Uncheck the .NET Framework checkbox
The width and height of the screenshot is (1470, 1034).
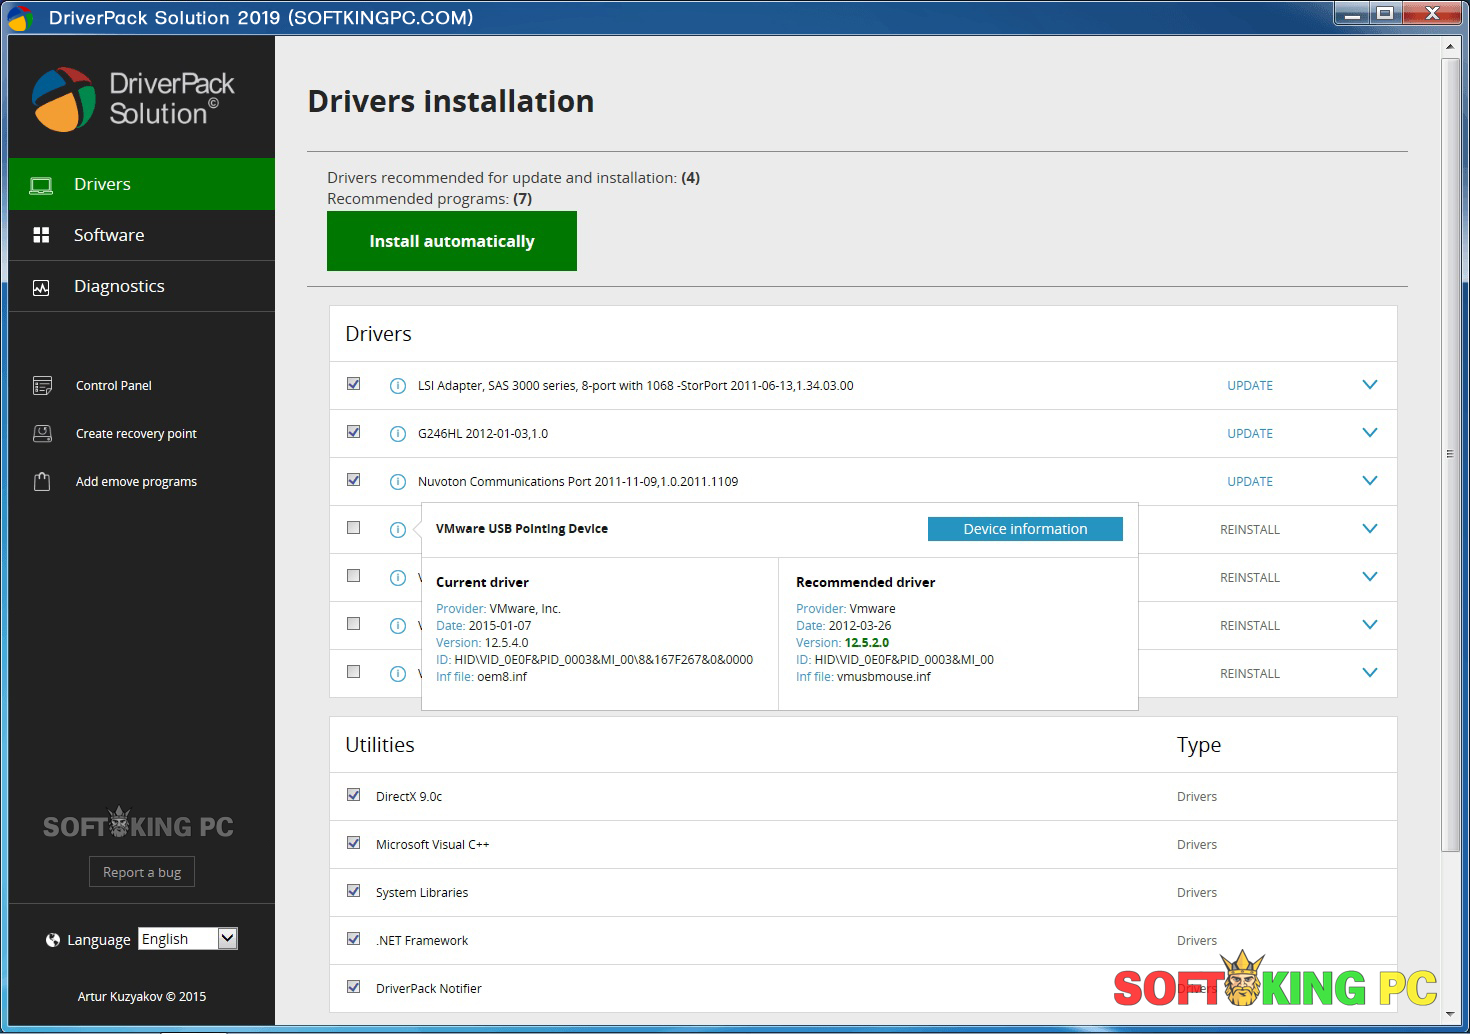pos(353,939)
